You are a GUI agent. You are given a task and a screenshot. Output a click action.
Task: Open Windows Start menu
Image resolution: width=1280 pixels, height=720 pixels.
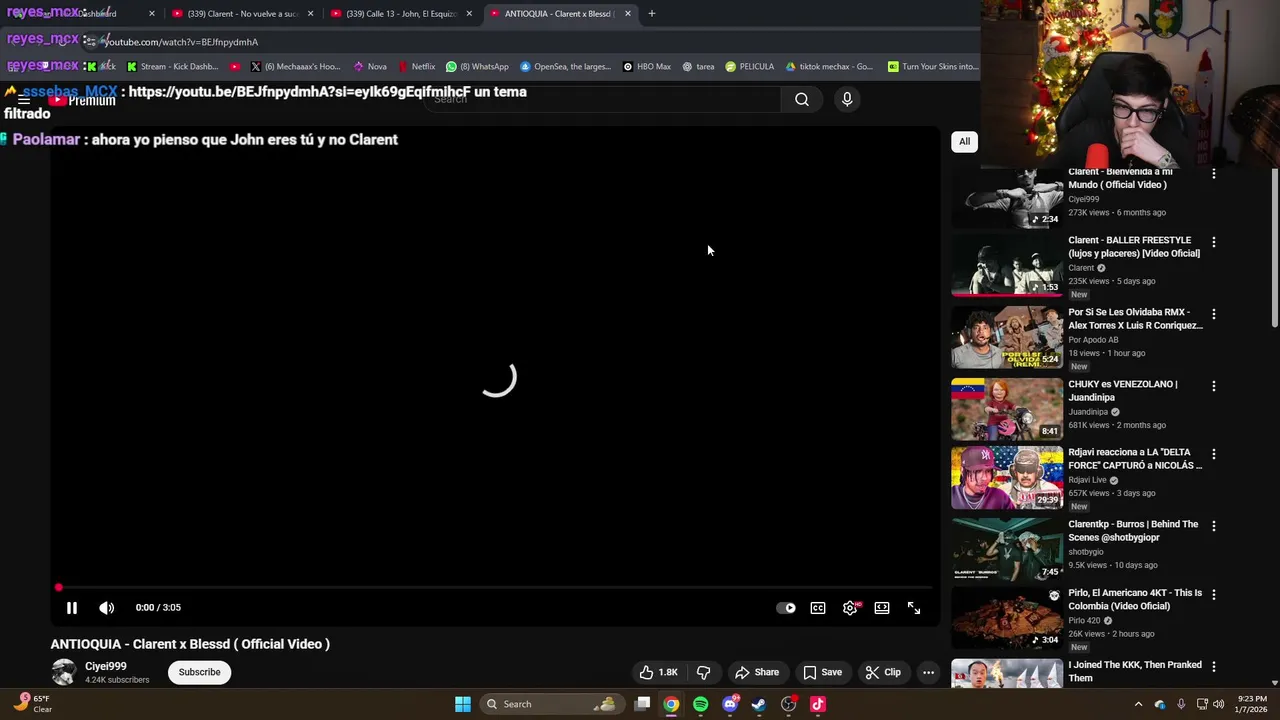point(463,704)
